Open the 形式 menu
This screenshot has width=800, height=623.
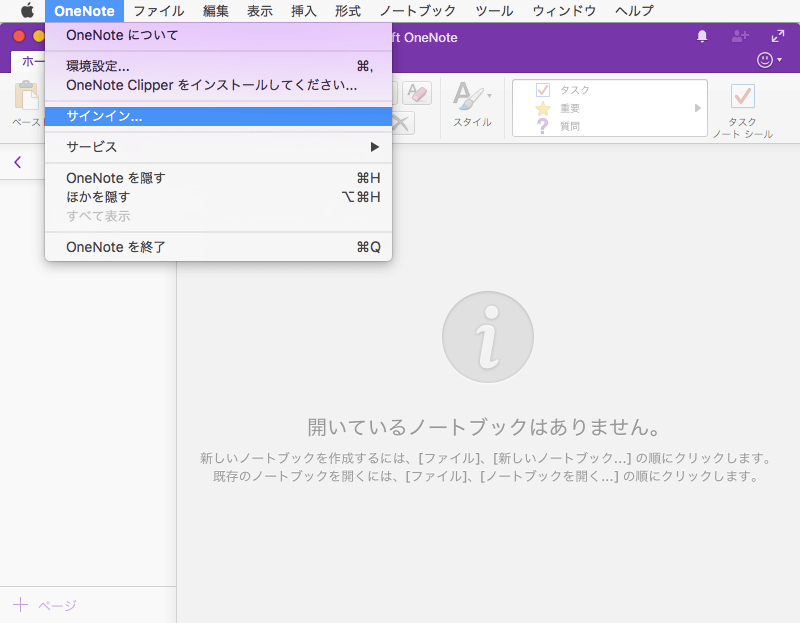click(347, 11)
